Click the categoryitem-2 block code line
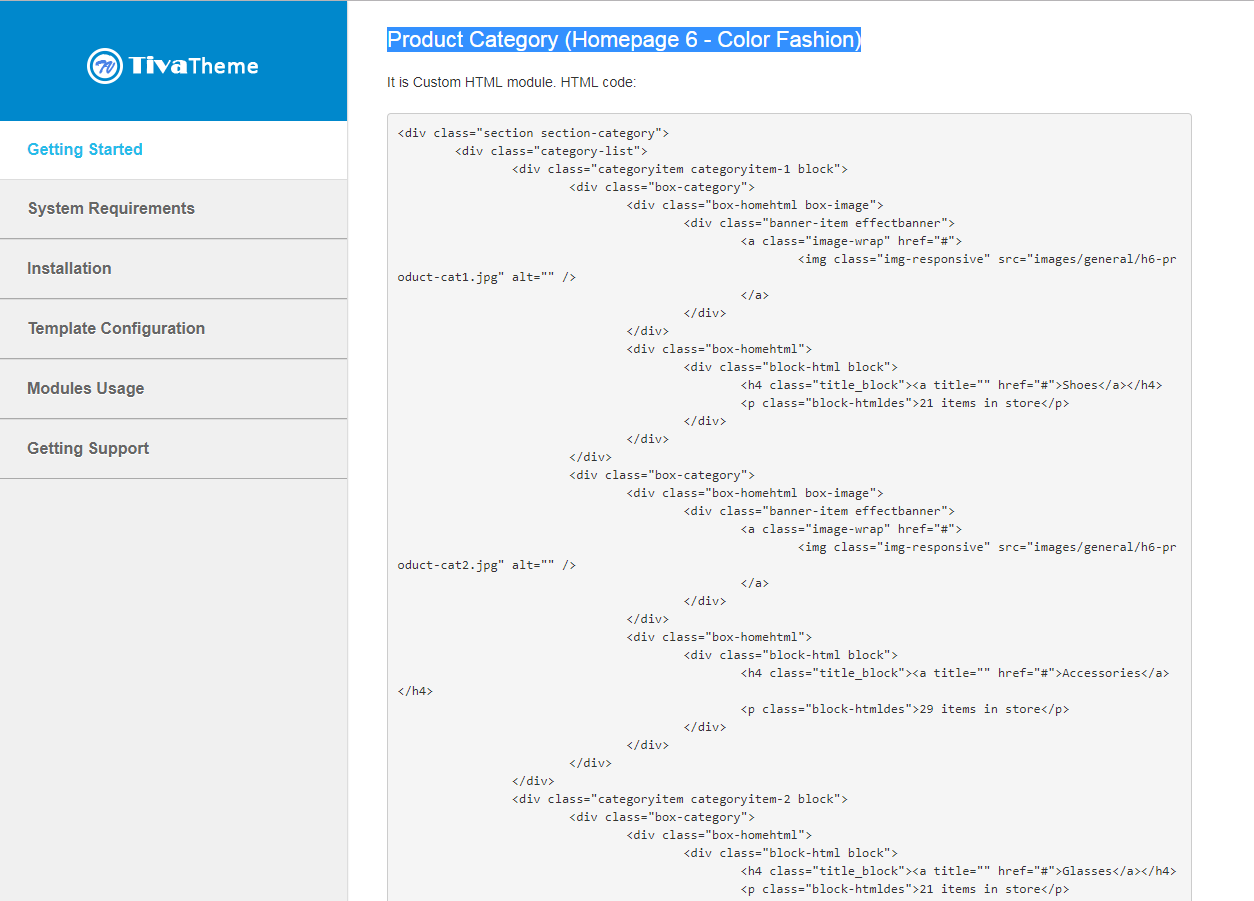 680,799
